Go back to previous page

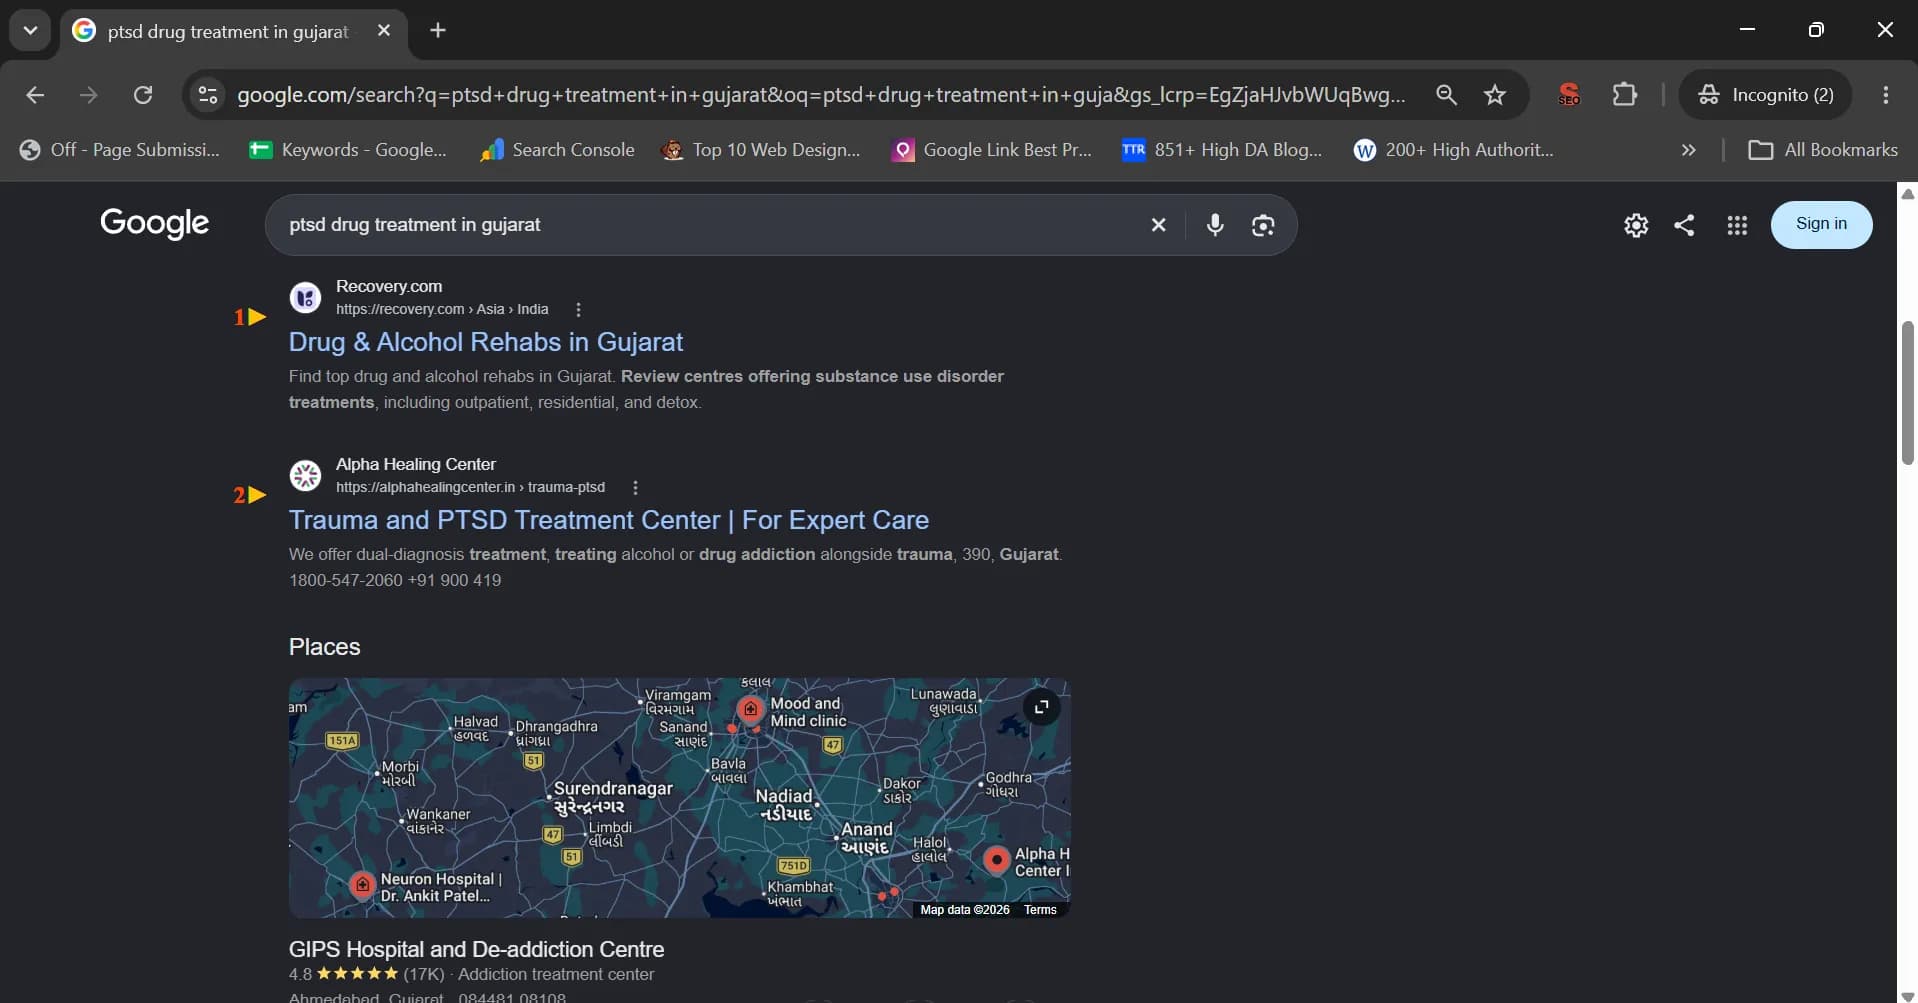(35, 95)
